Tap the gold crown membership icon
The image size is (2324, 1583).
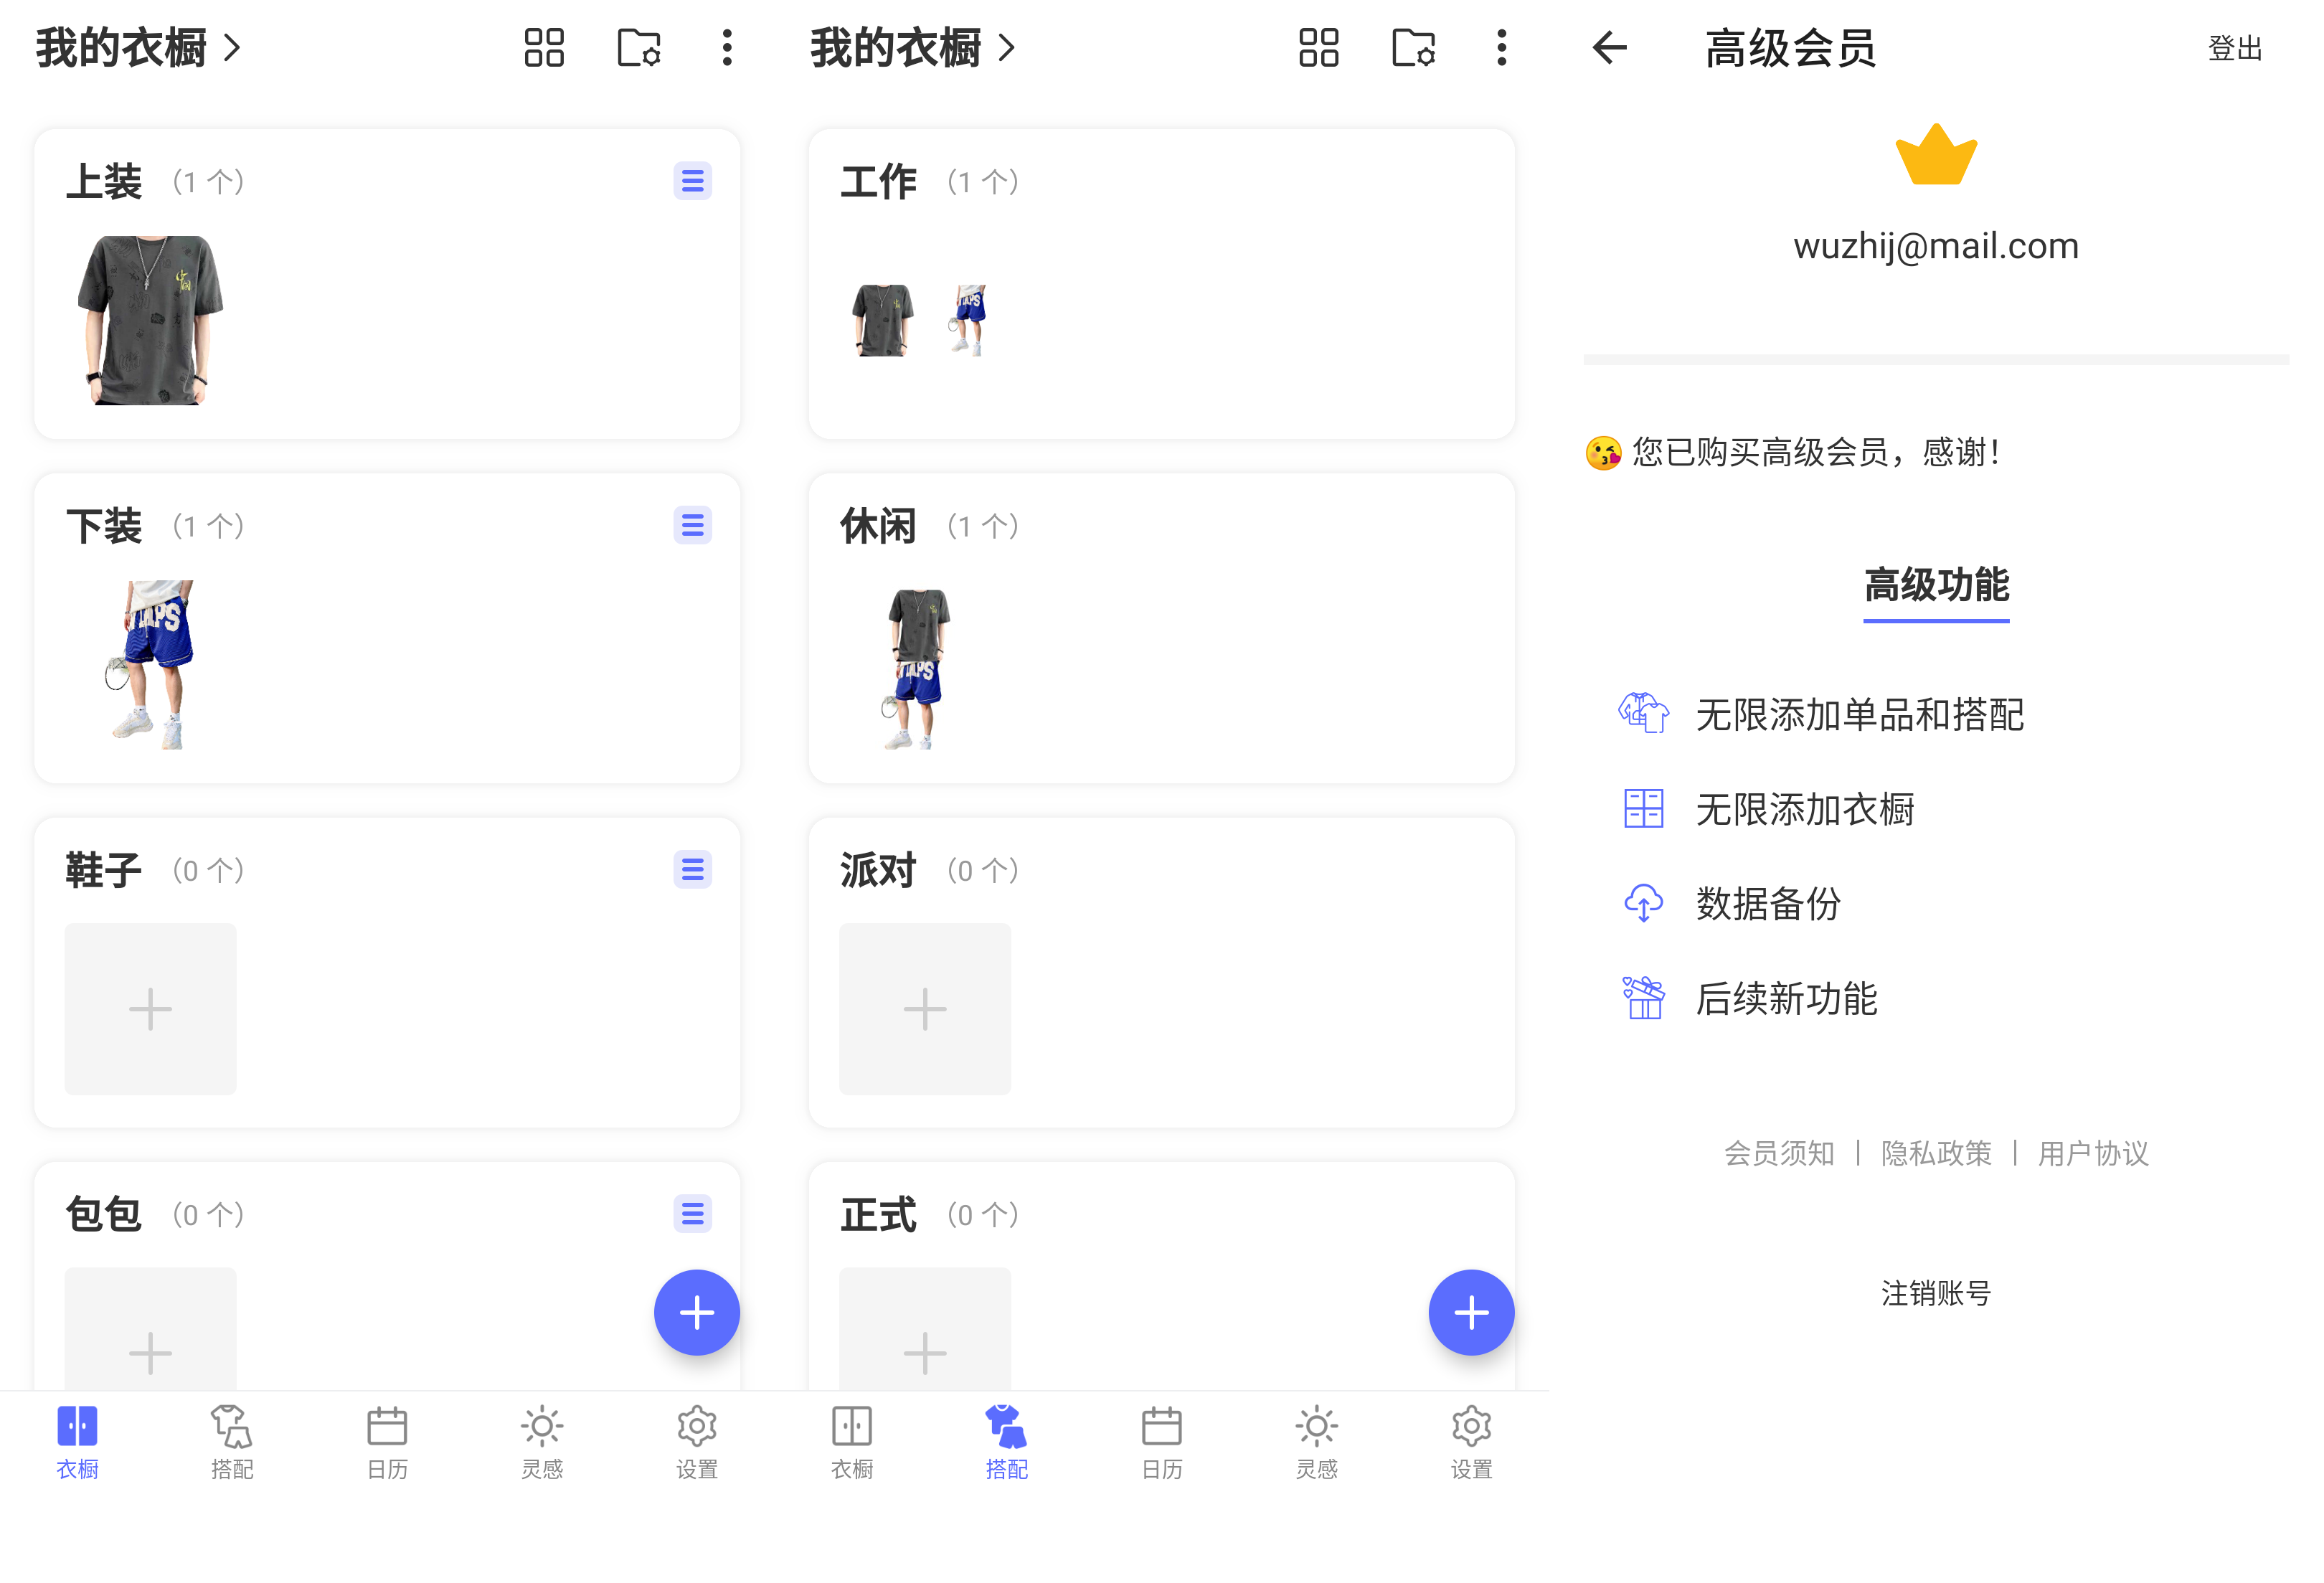click(x=1935, y=156)
